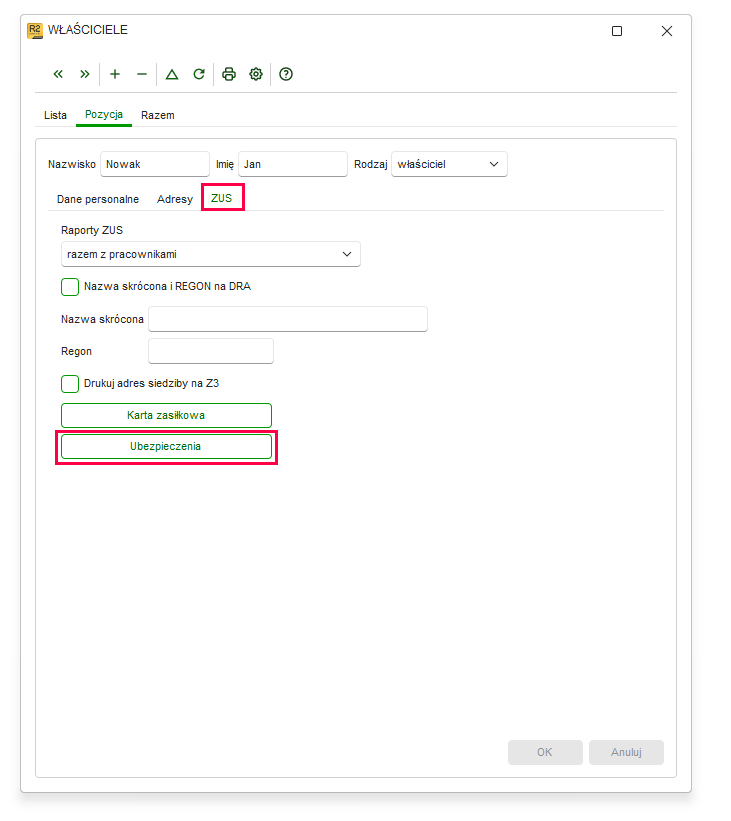Open the Dane personalne sub-tab

(98, 199)
